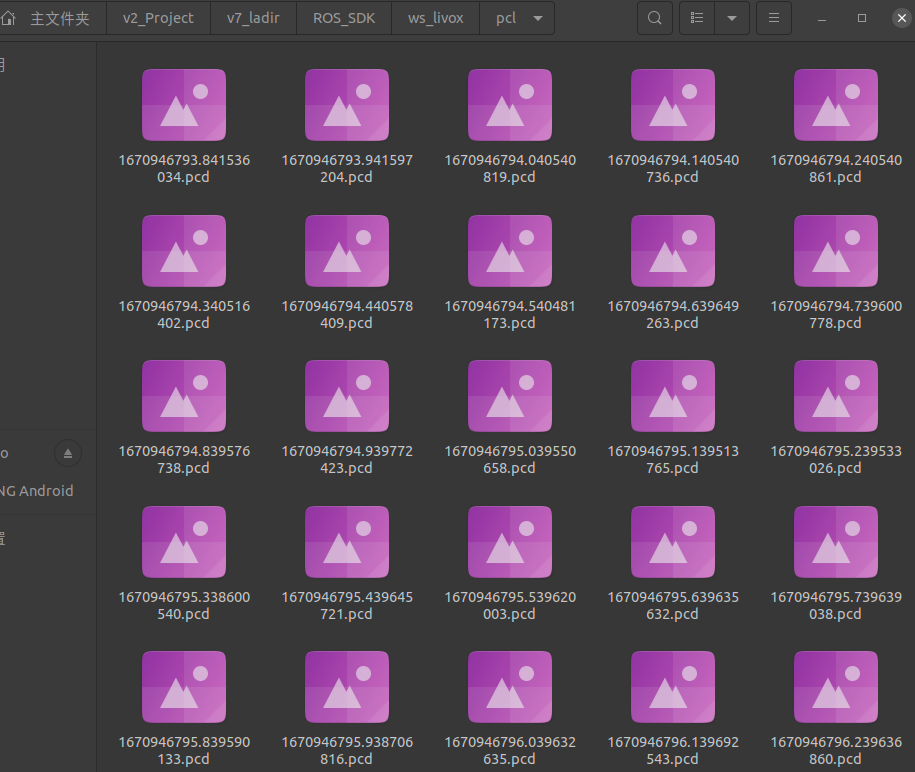Select file icon 1670946793.941597204.pcd
The image size is (915, 772).
click(x=347, y=105)
